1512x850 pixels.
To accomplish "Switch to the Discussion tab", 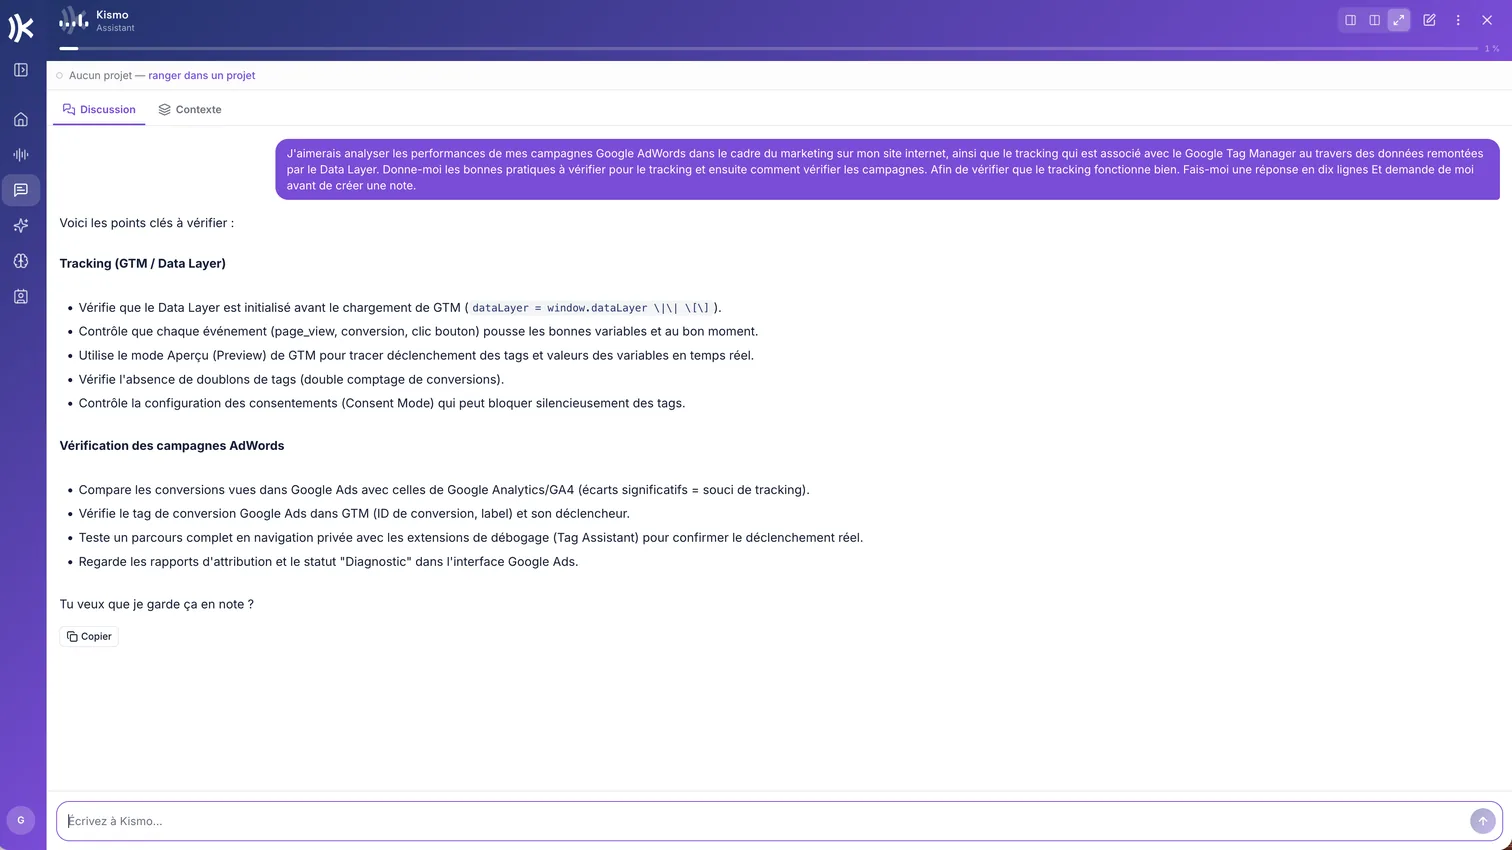I will (99, 110).
